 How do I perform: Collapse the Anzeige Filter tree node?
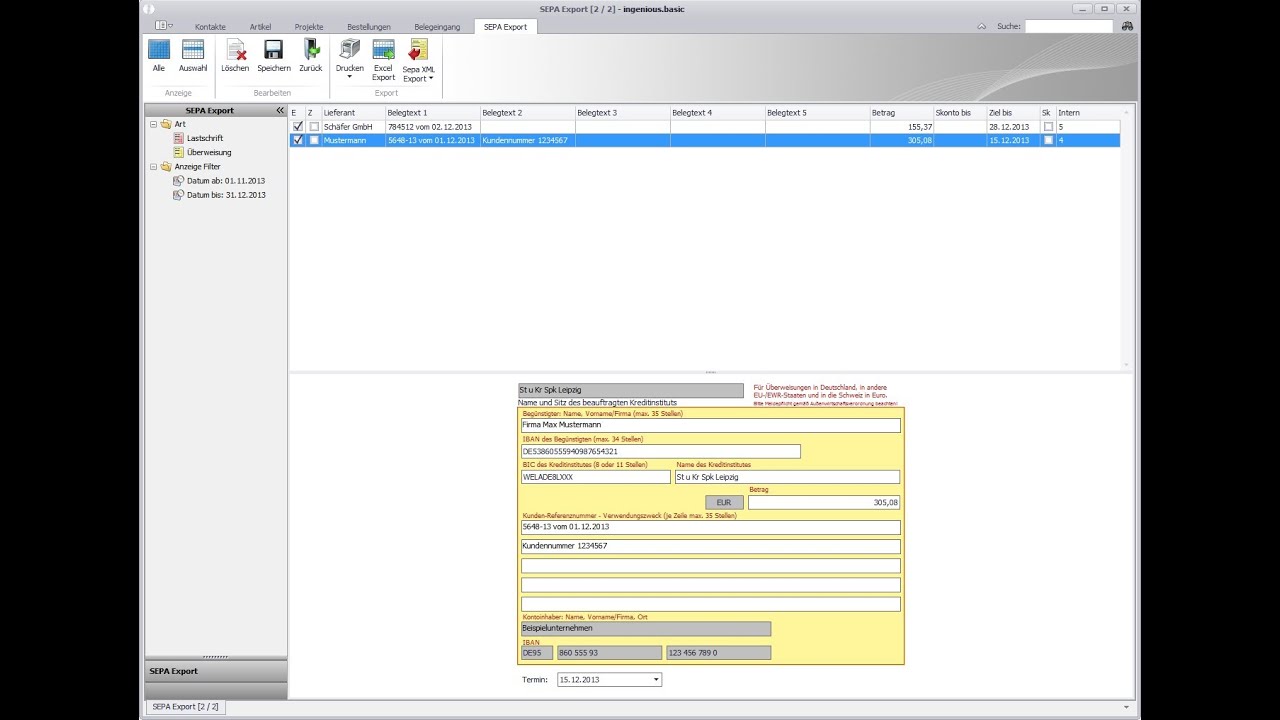coord(153,167)
